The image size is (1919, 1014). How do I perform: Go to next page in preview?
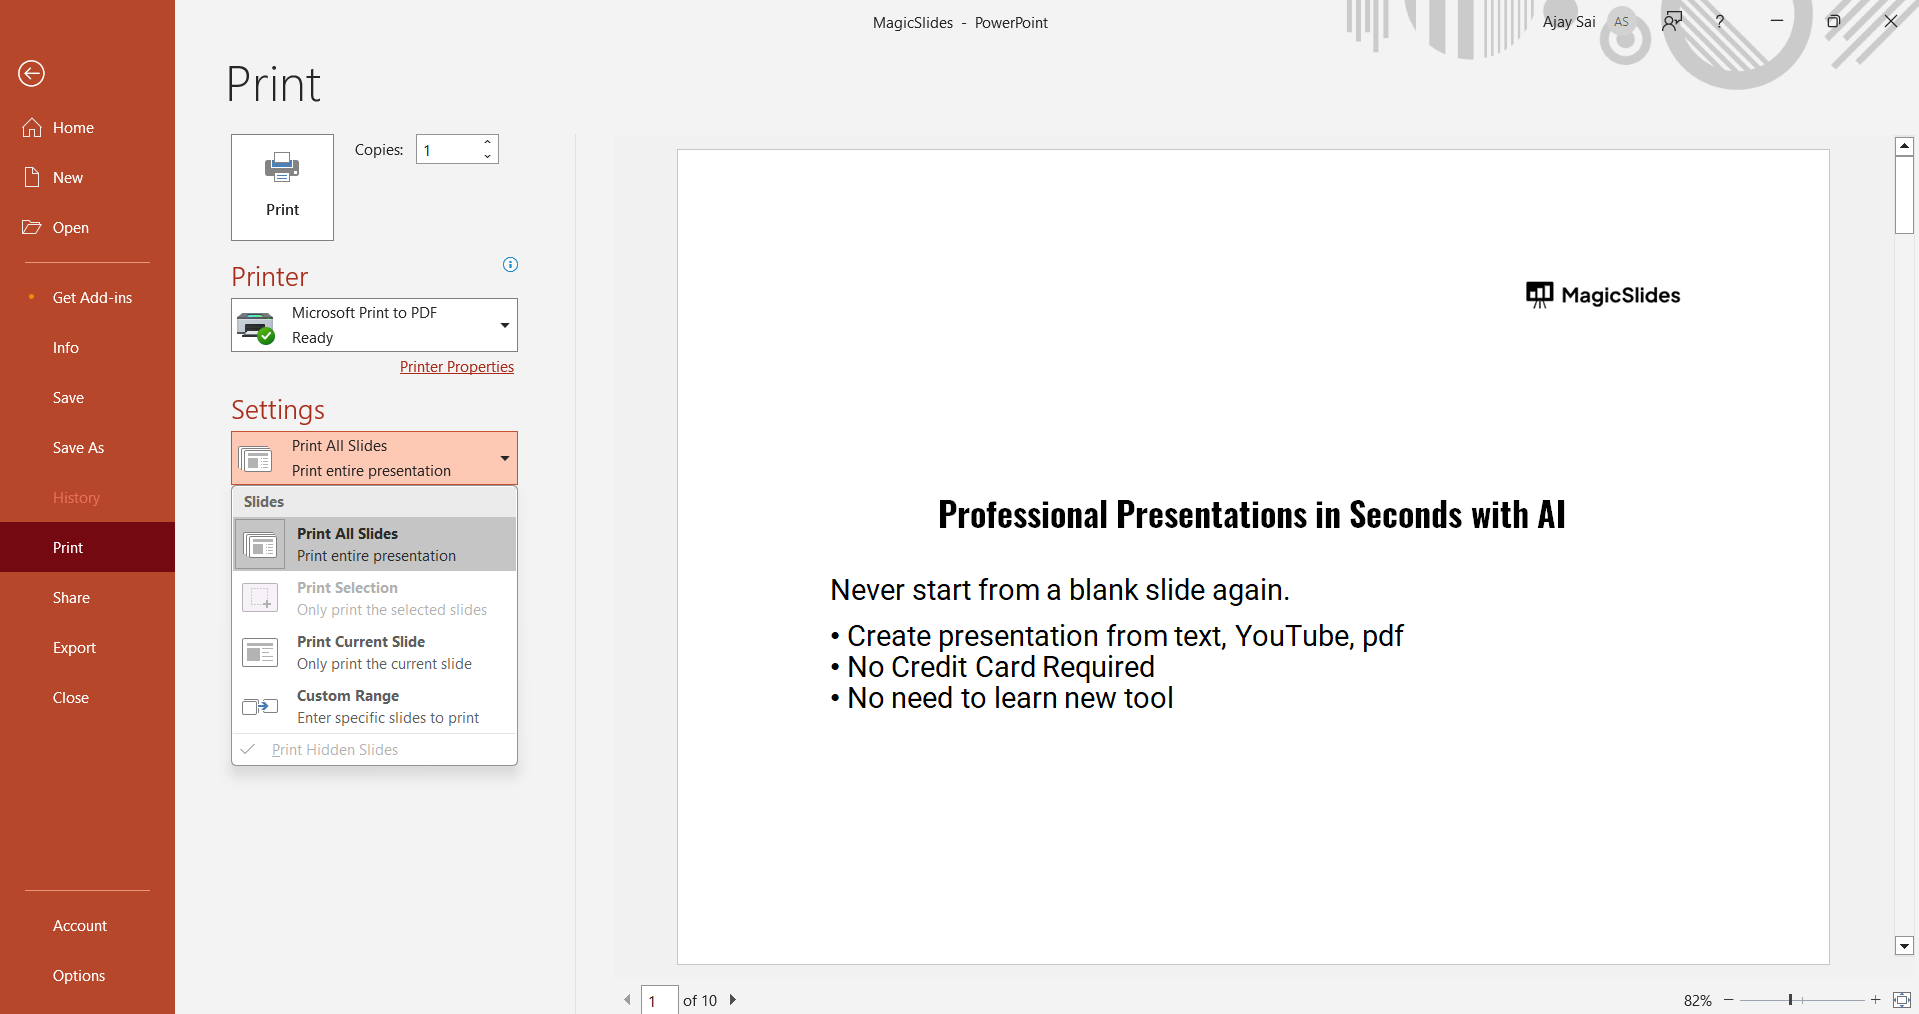point(733,999)
